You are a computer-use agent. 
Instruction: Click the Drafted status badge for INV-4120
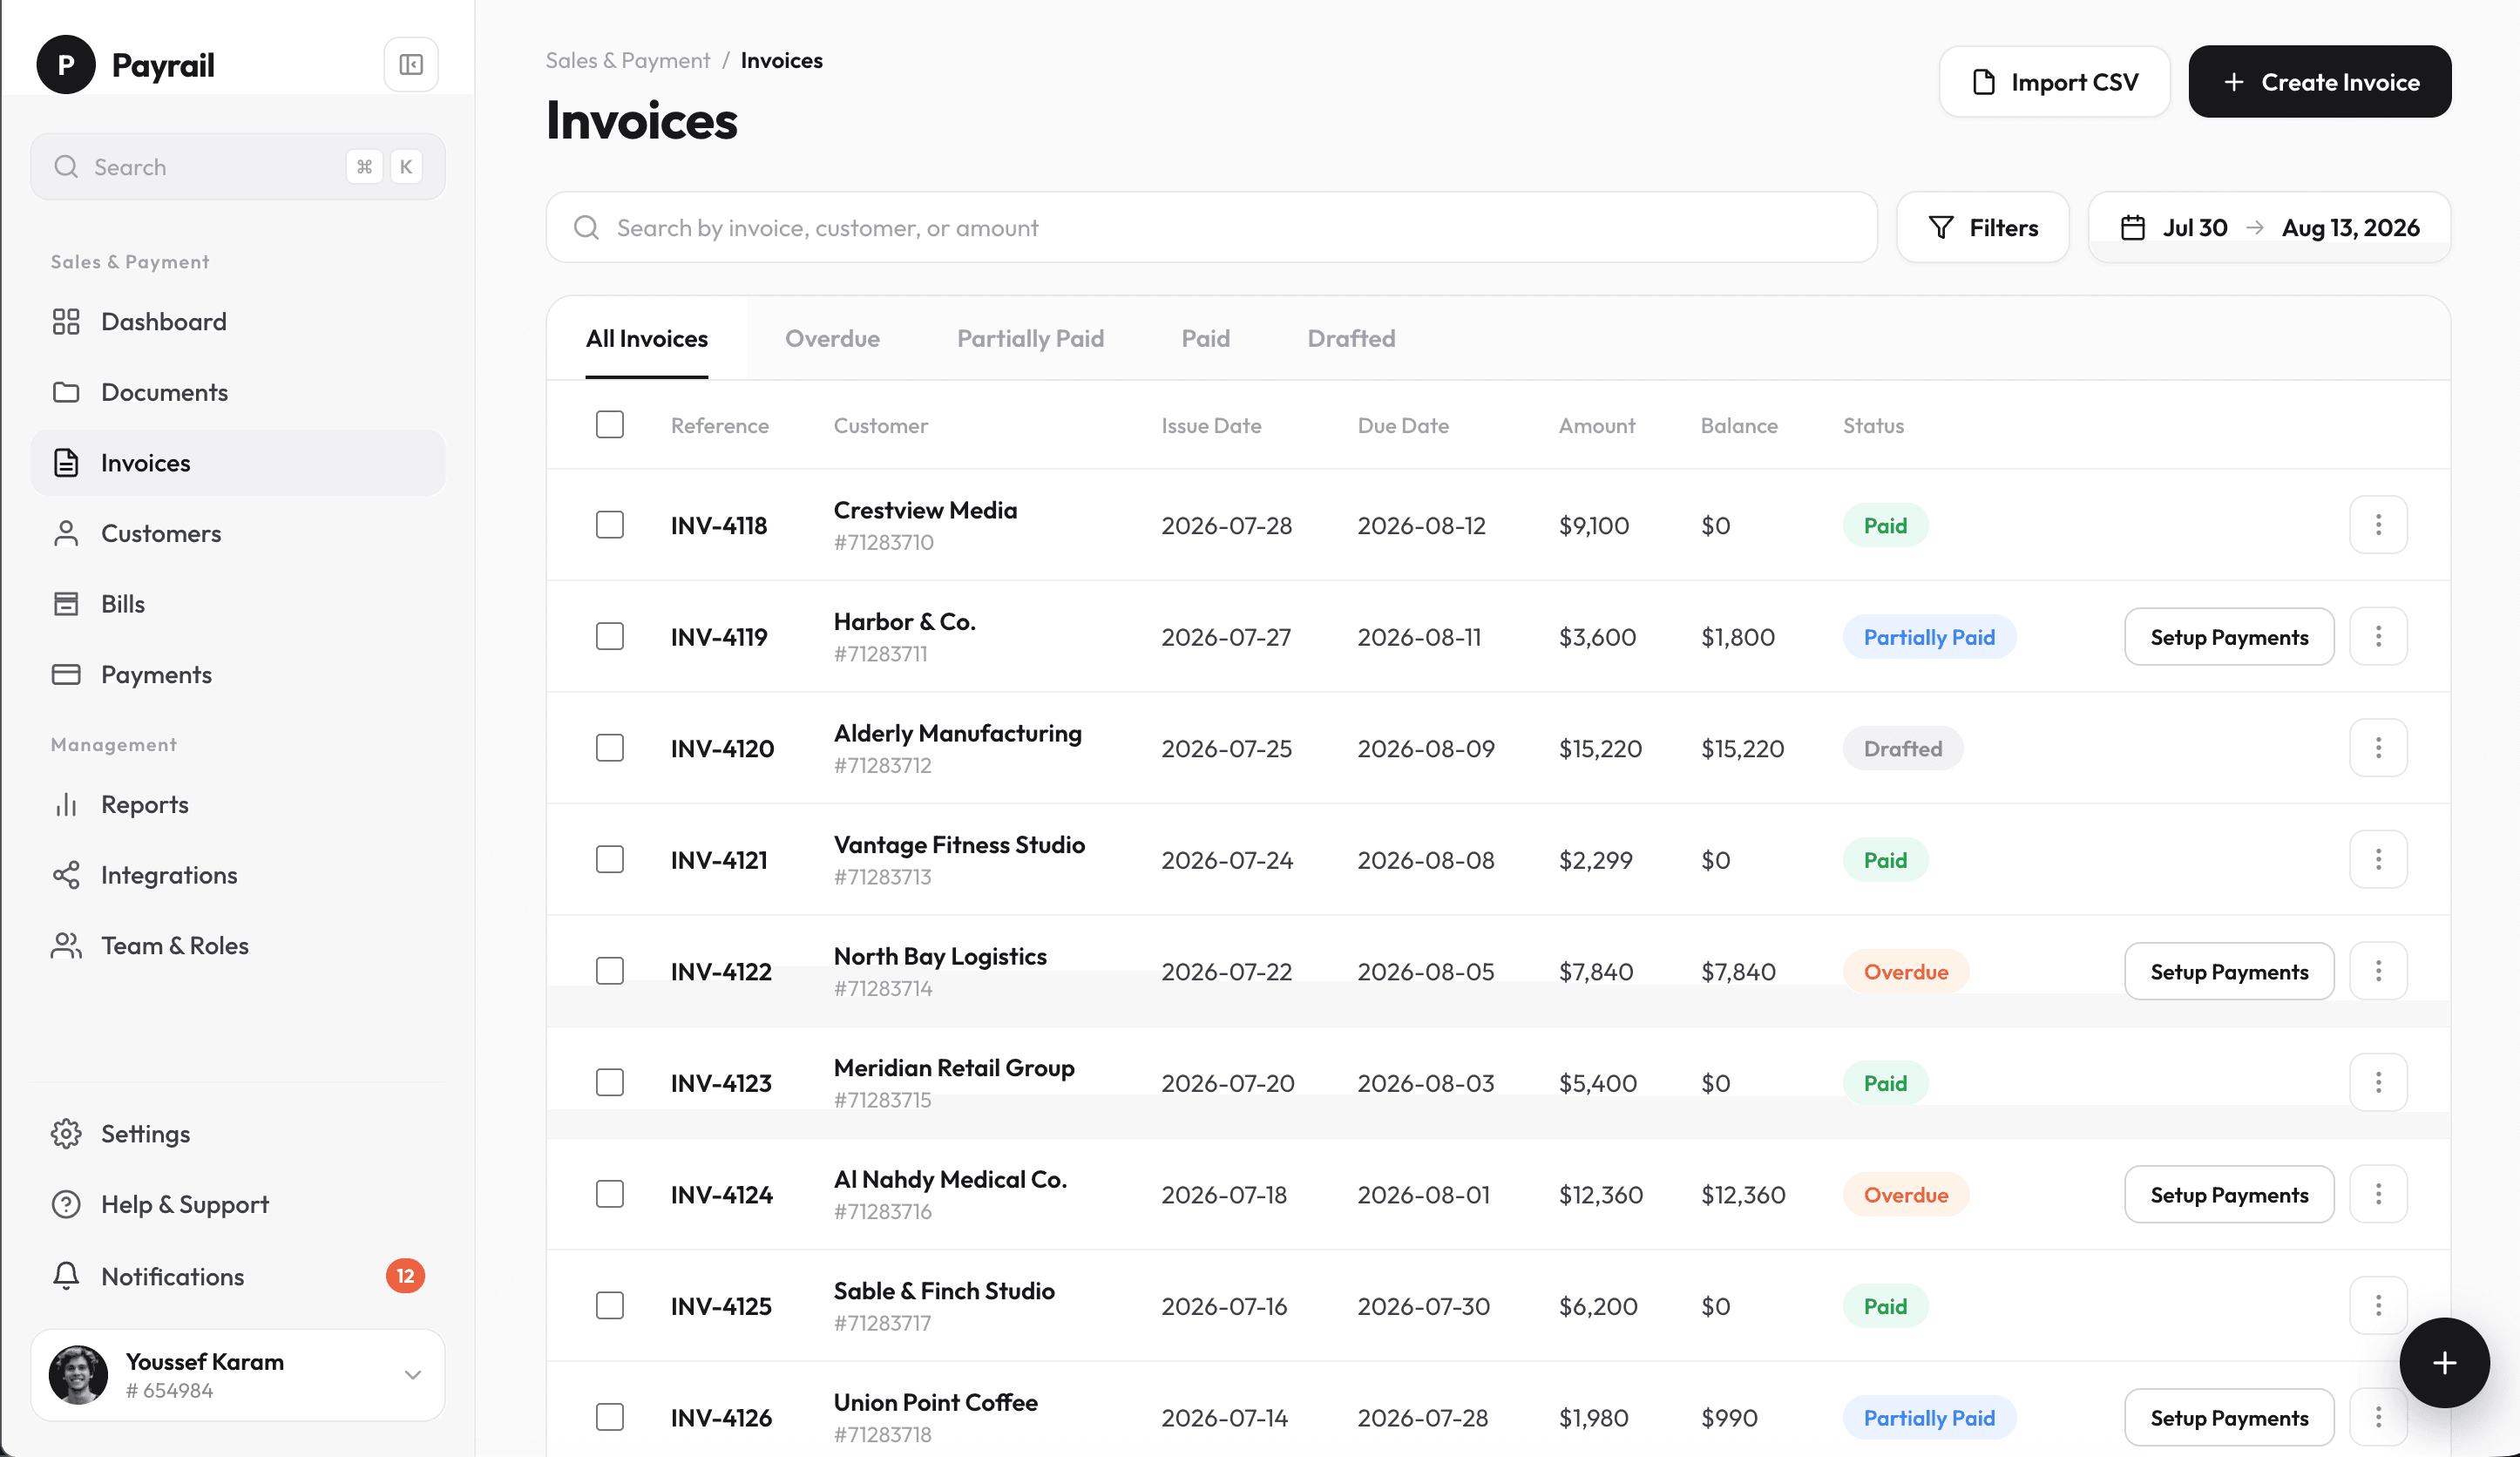[1902, 748]
